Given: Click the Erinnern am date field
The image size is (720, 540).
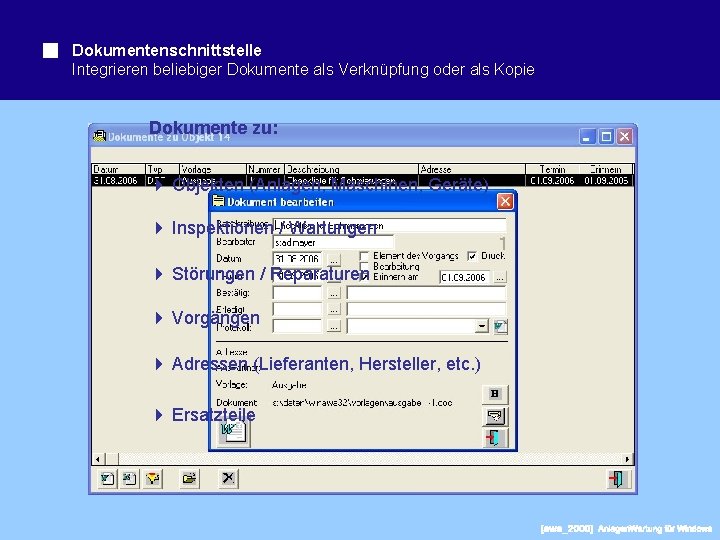Looking at the screenshot, I should 465,277.
